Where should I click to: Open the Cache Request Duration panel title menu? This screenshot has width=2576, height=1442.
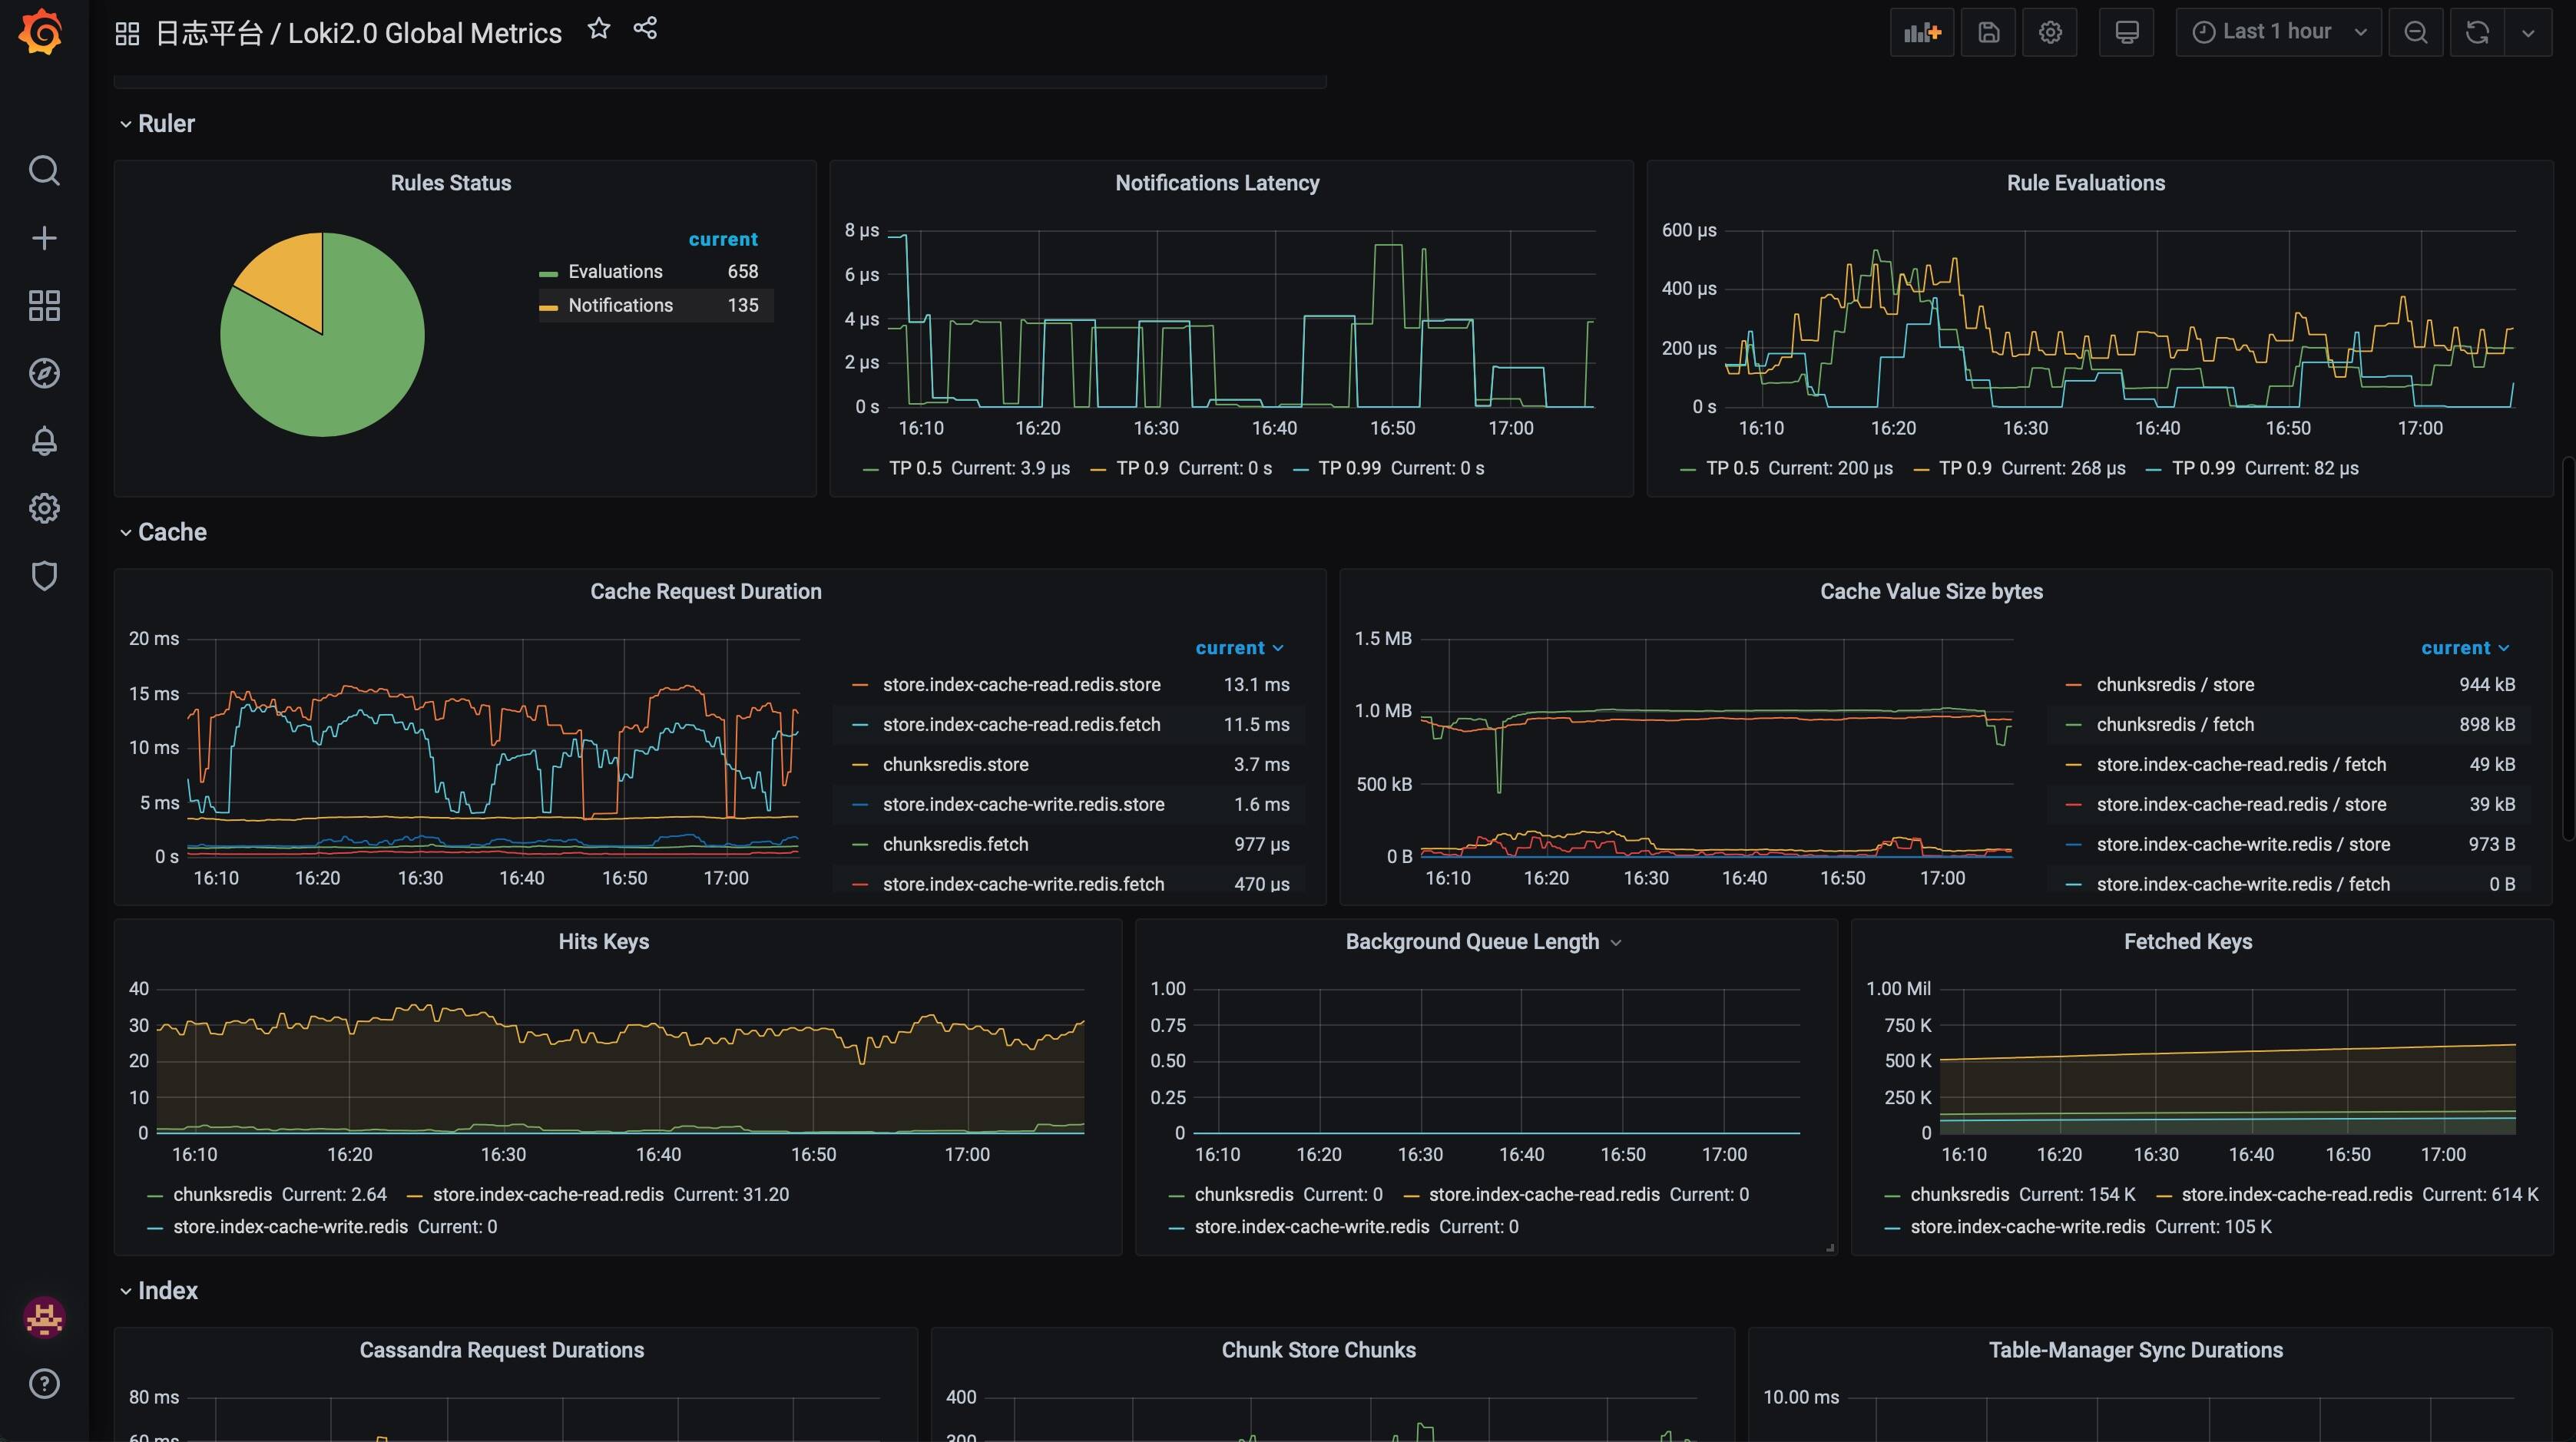coord(705,592)
